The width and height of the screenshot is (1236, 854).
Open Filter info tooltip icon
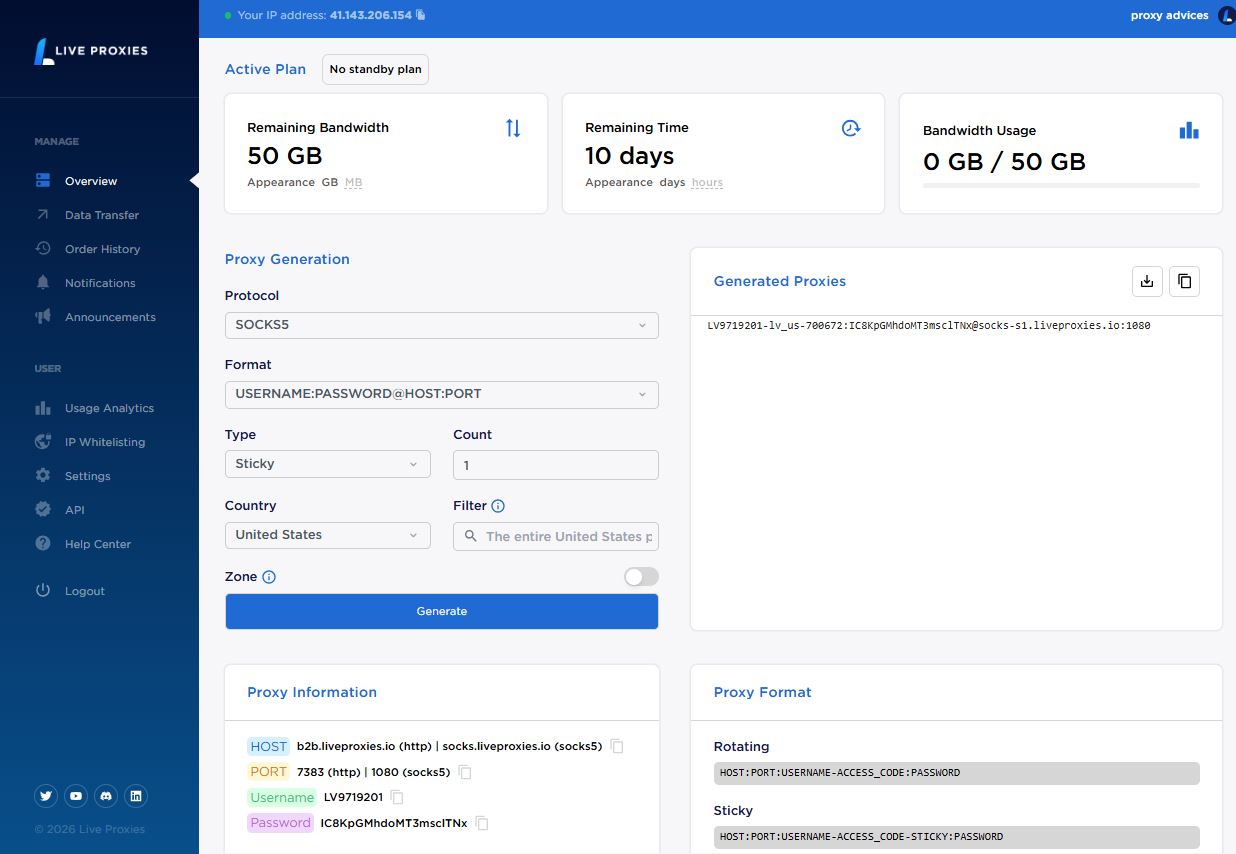(x=498, y=506)
